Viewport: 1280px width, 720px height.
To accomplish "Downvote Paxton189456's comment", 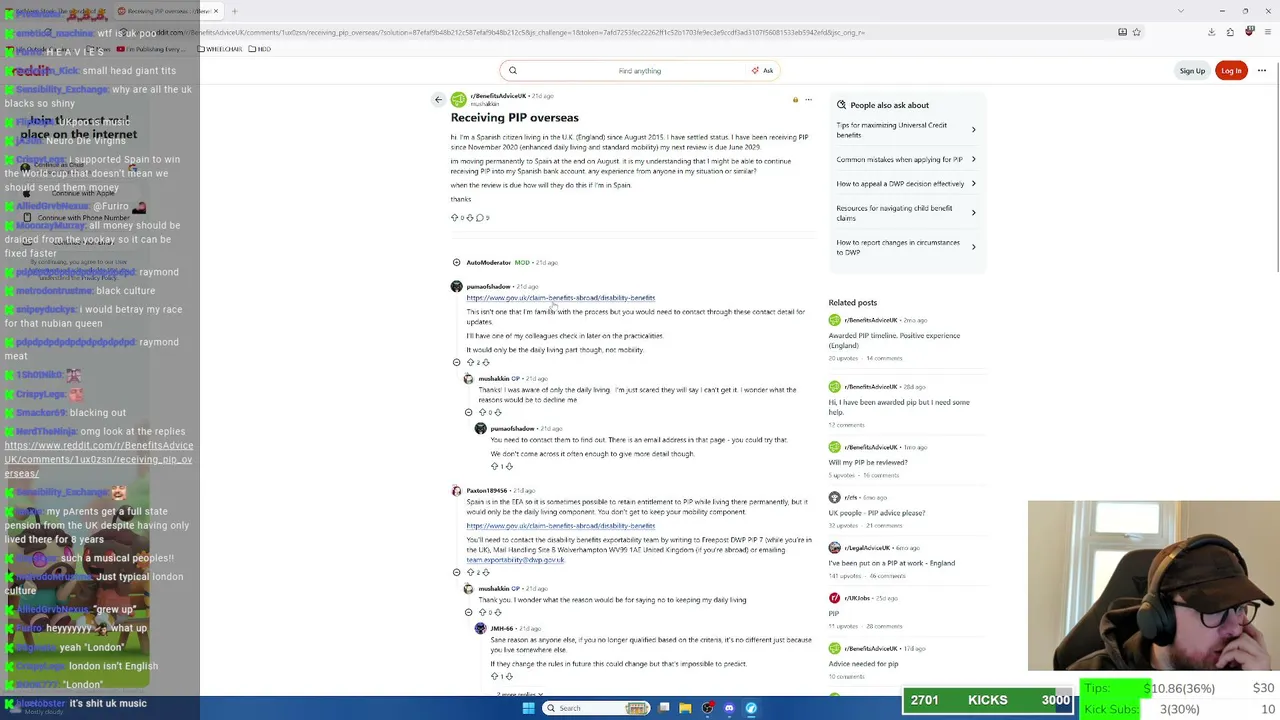I will [486, 572].
